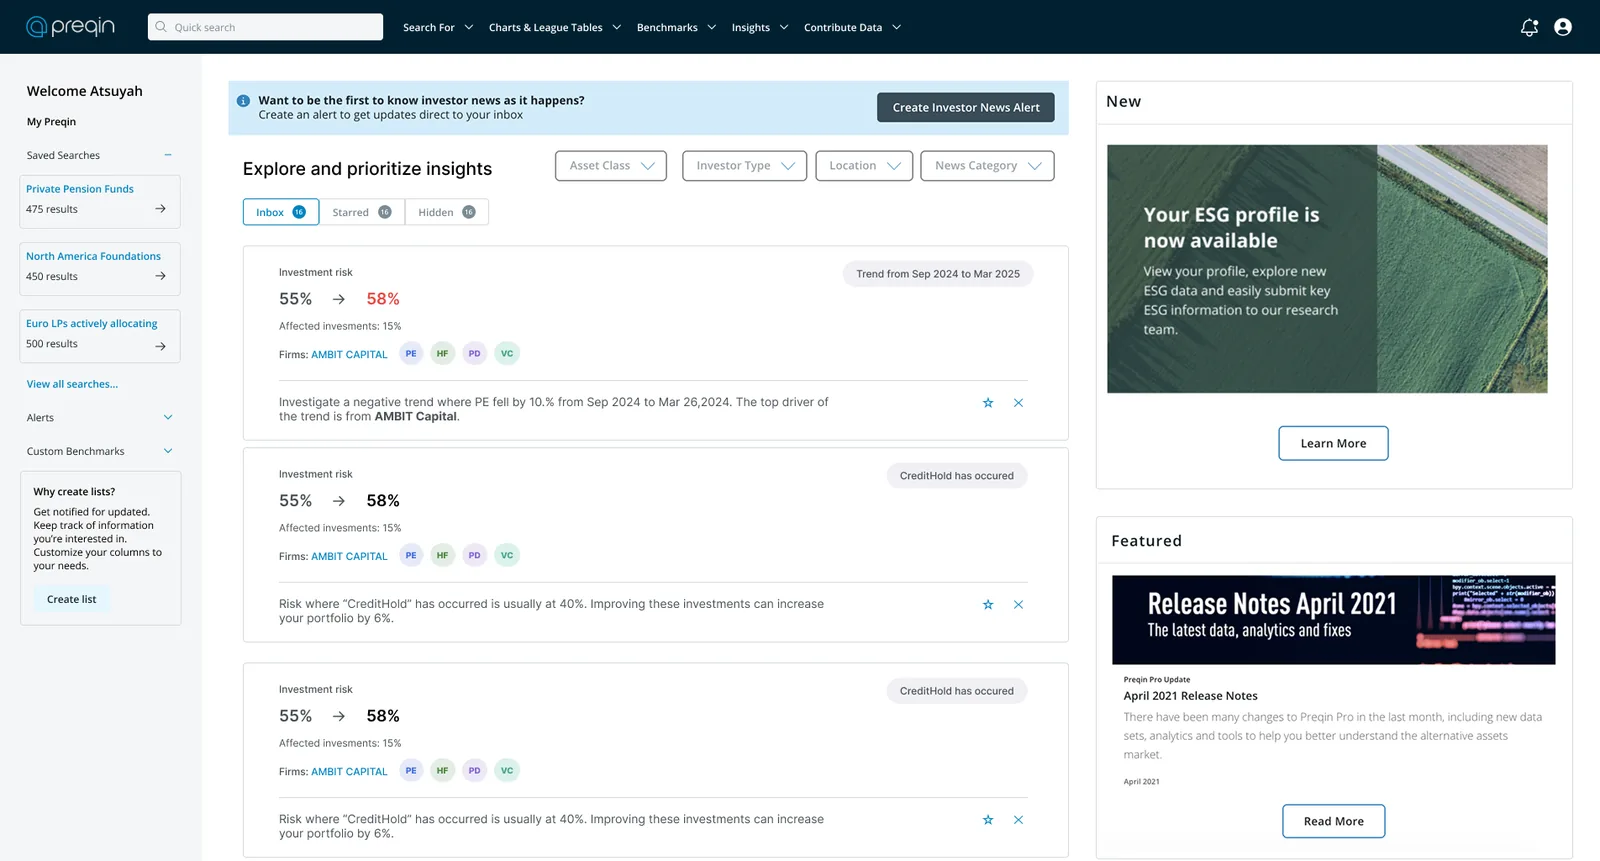
Task: Click the HF badge in the second card
Action: pos(442,555)
